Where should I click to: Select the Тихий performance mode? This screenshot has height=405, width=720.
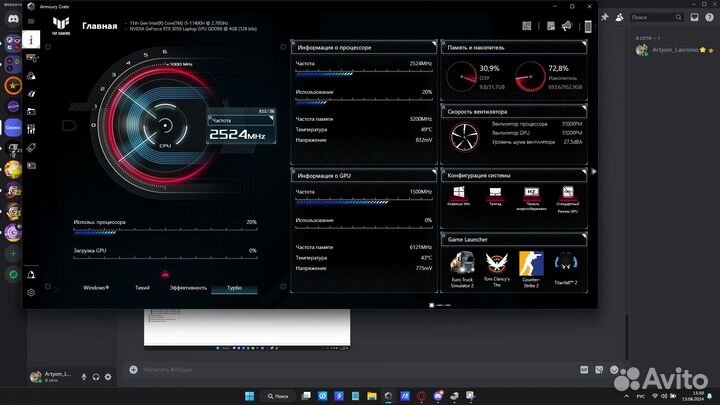point(143,287)
